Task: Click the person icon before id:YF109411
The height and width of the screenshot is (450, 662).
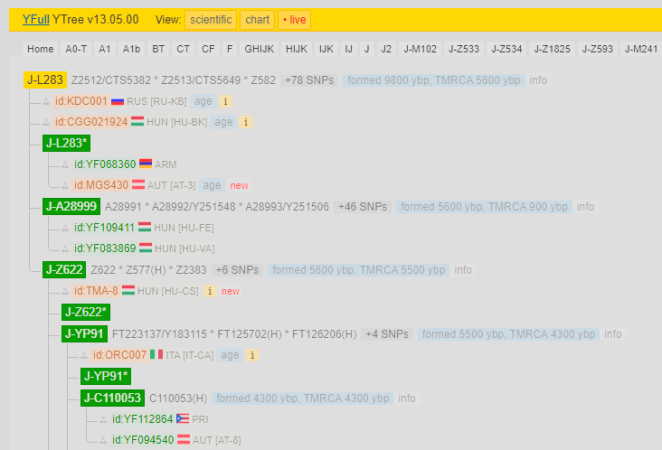Action: pos(65,228)
